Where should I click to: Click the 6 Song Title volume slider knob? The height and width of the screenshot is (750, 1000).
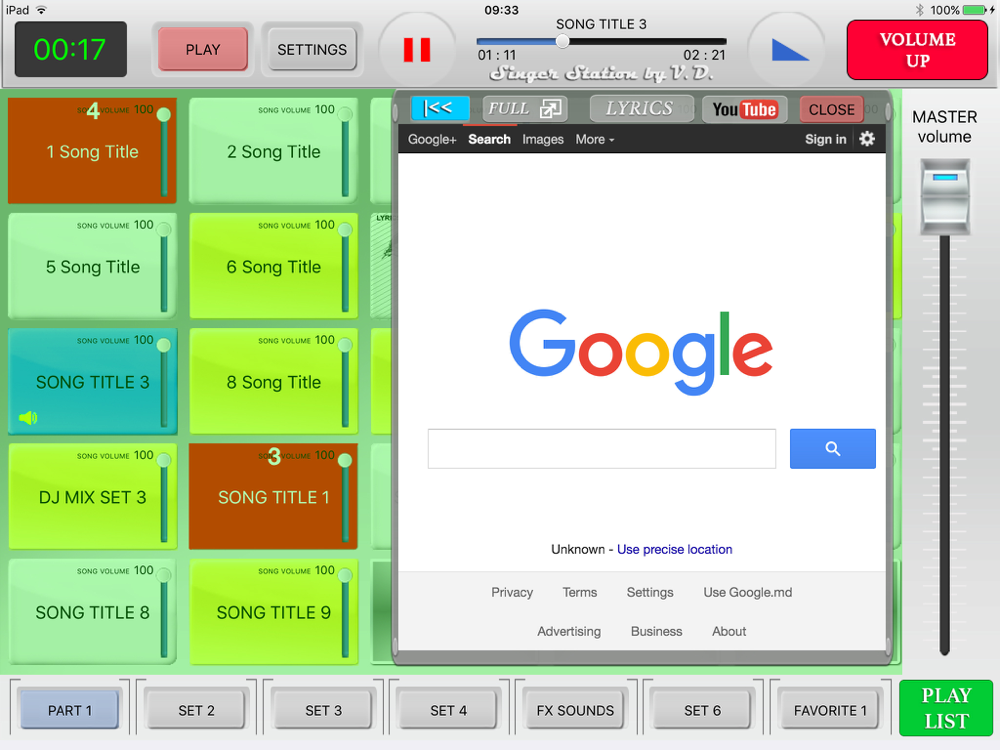tap(345, 230)
